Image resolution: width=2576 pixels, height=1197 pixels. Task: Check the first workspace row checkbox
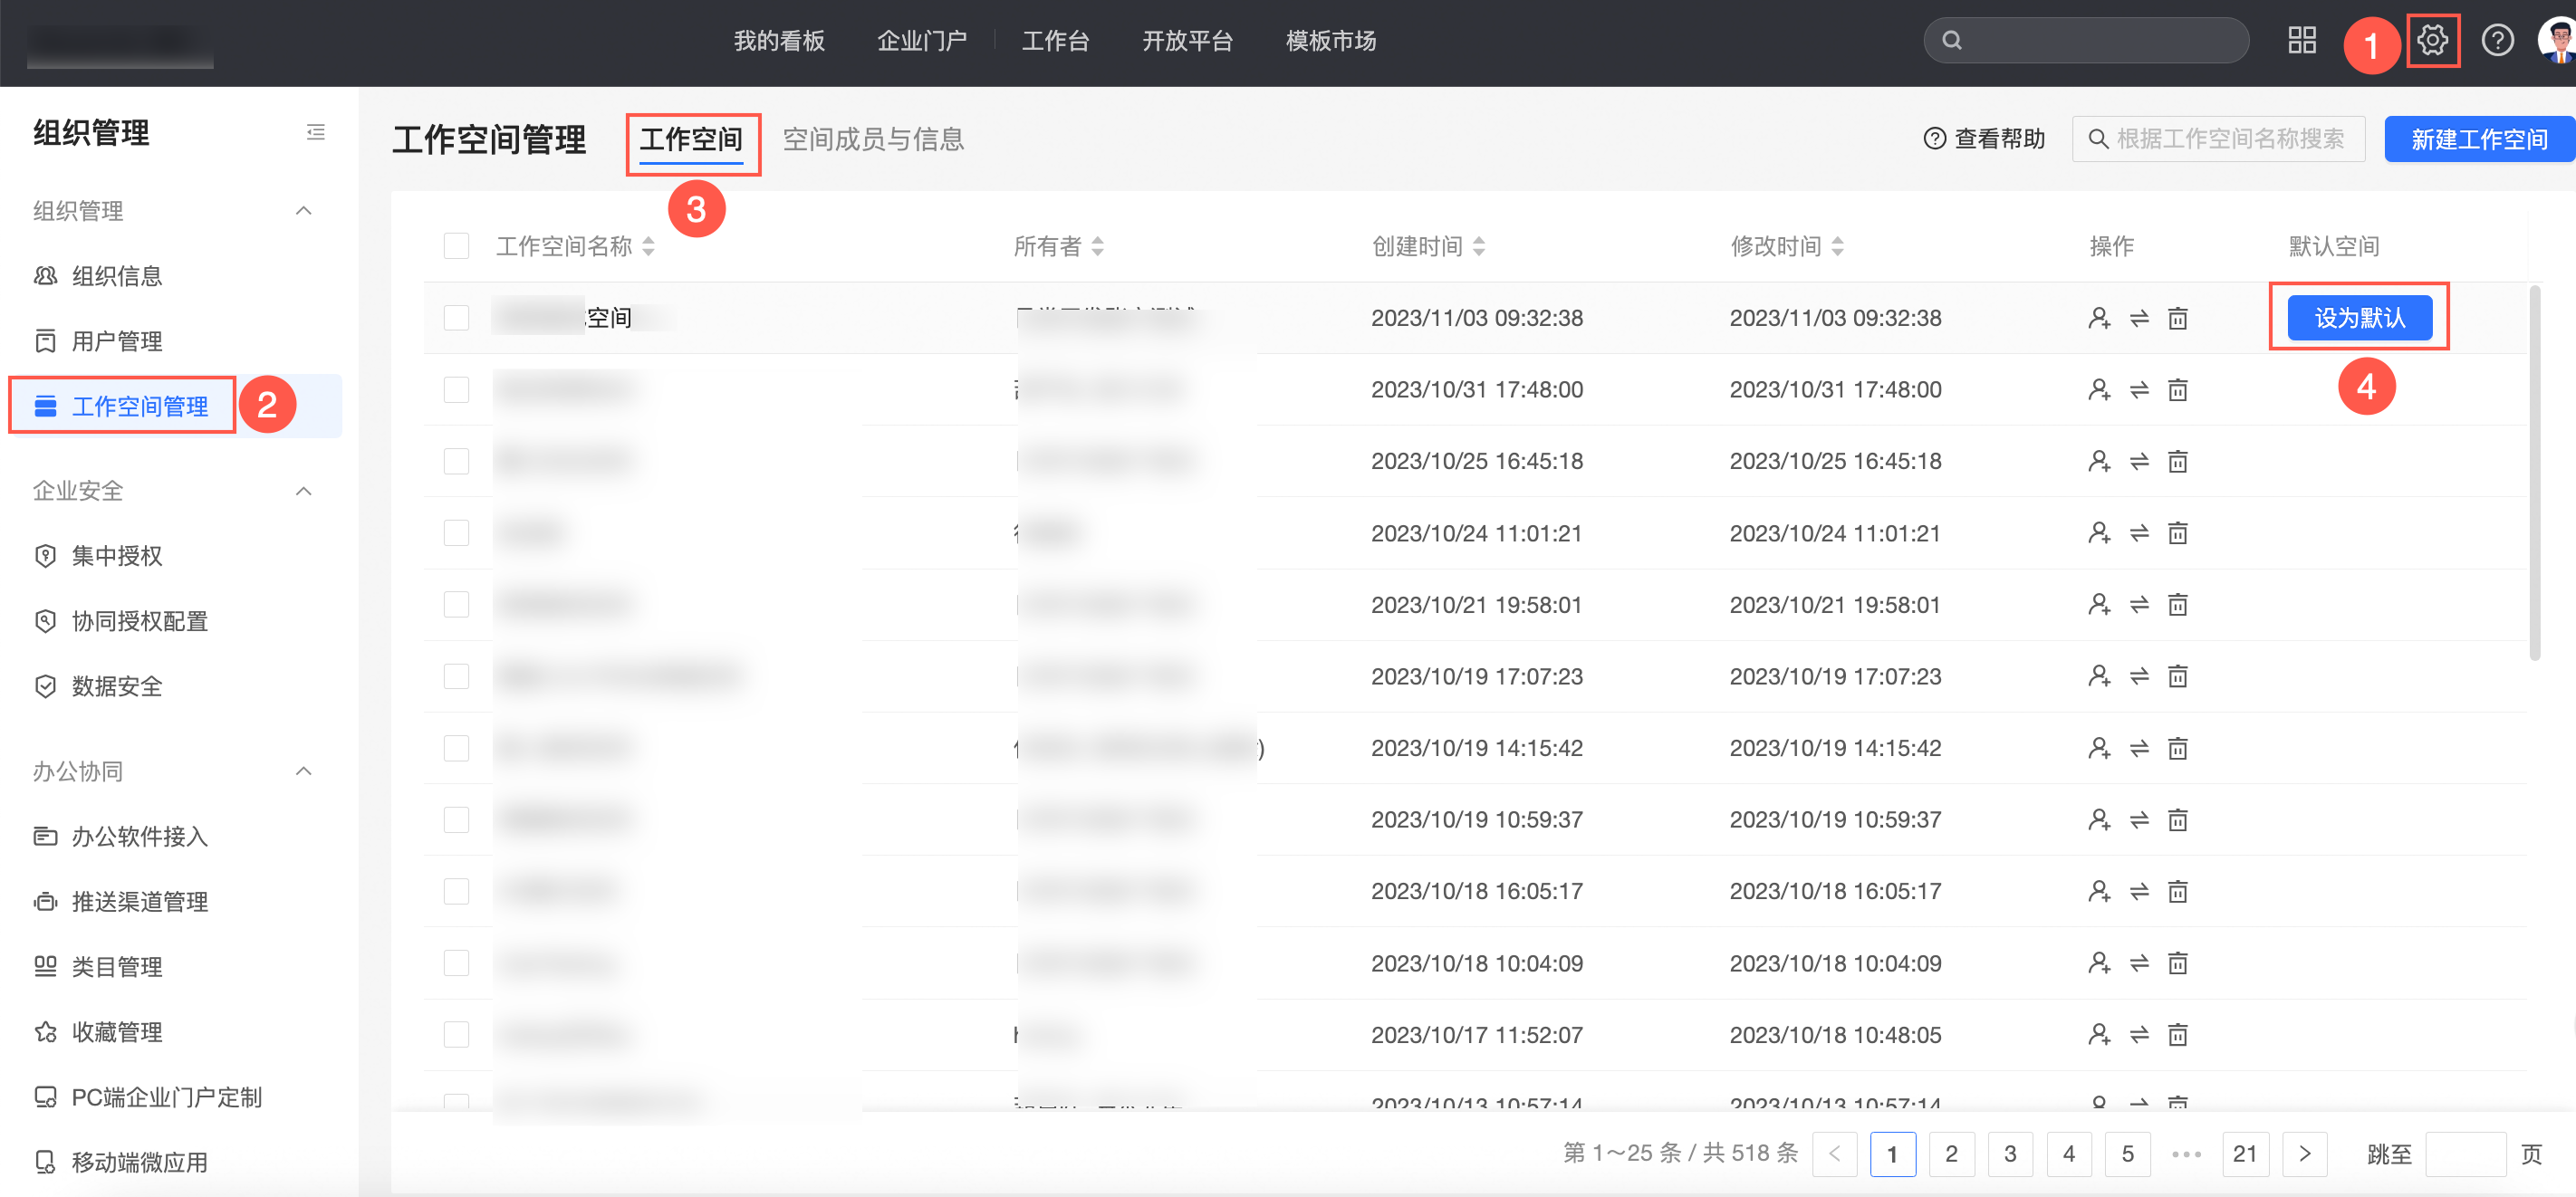point(456,318)
